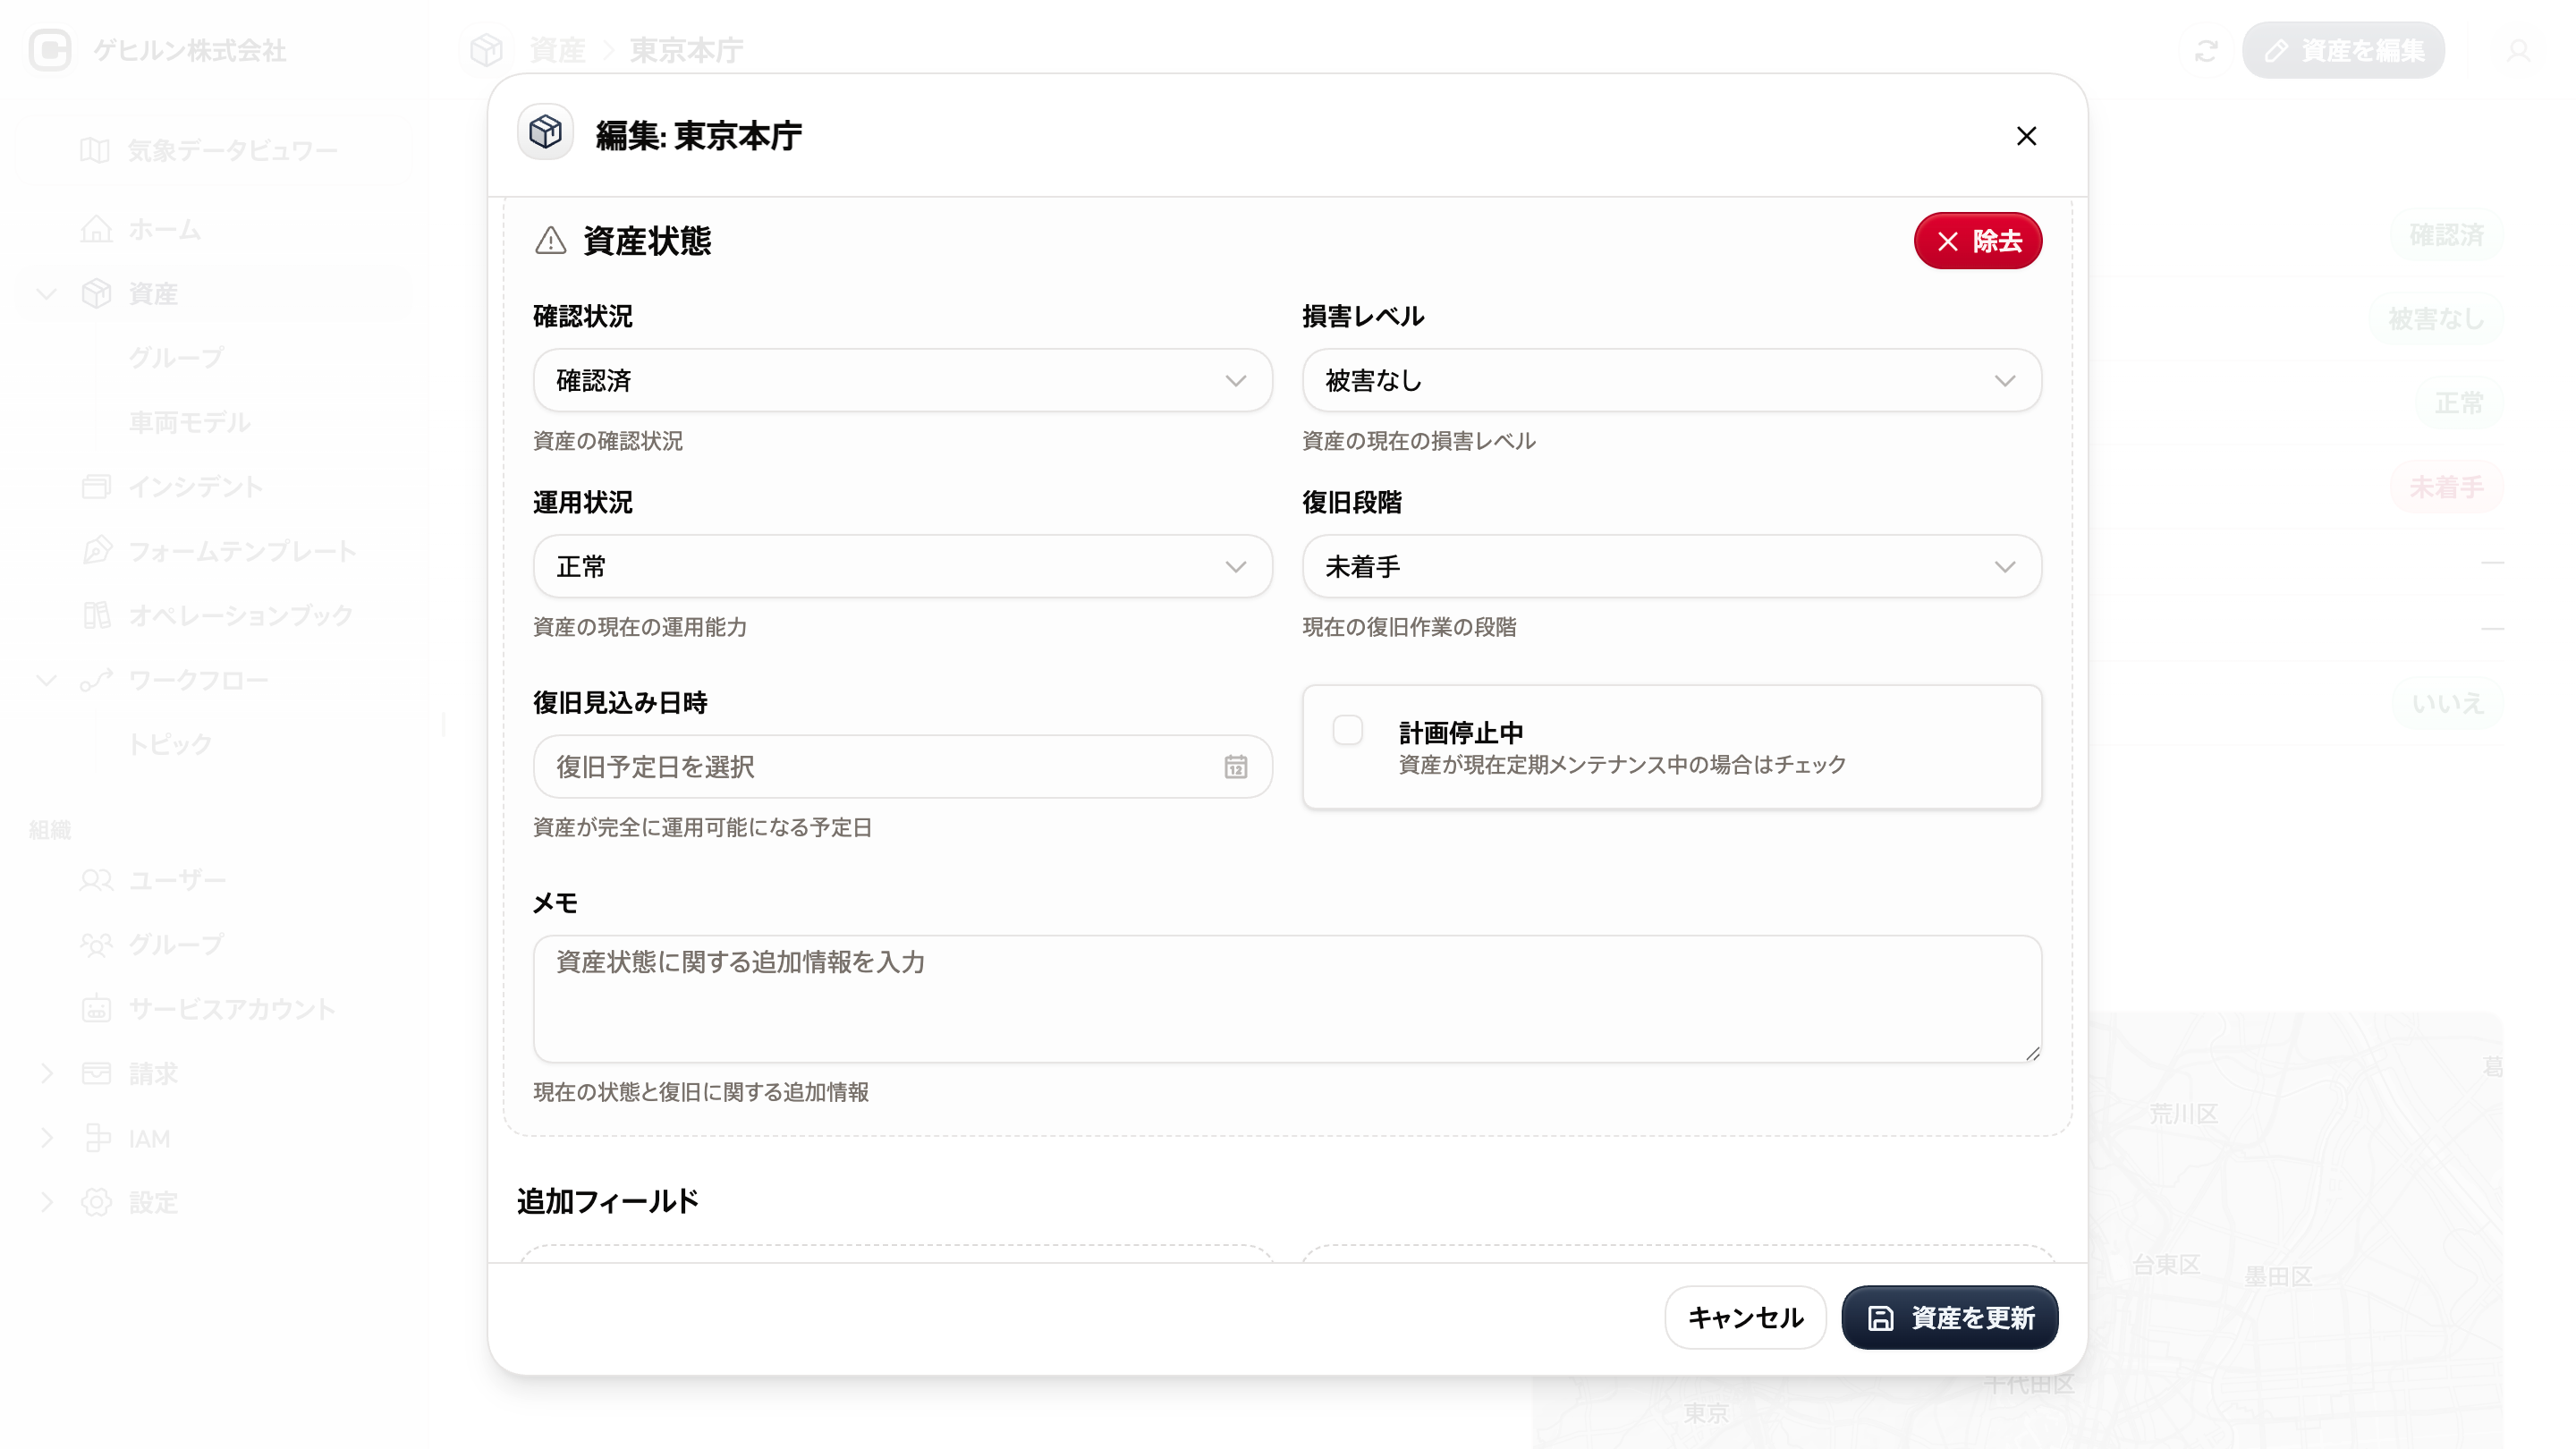Click the オペレーションブック book icon

(96, 615)
